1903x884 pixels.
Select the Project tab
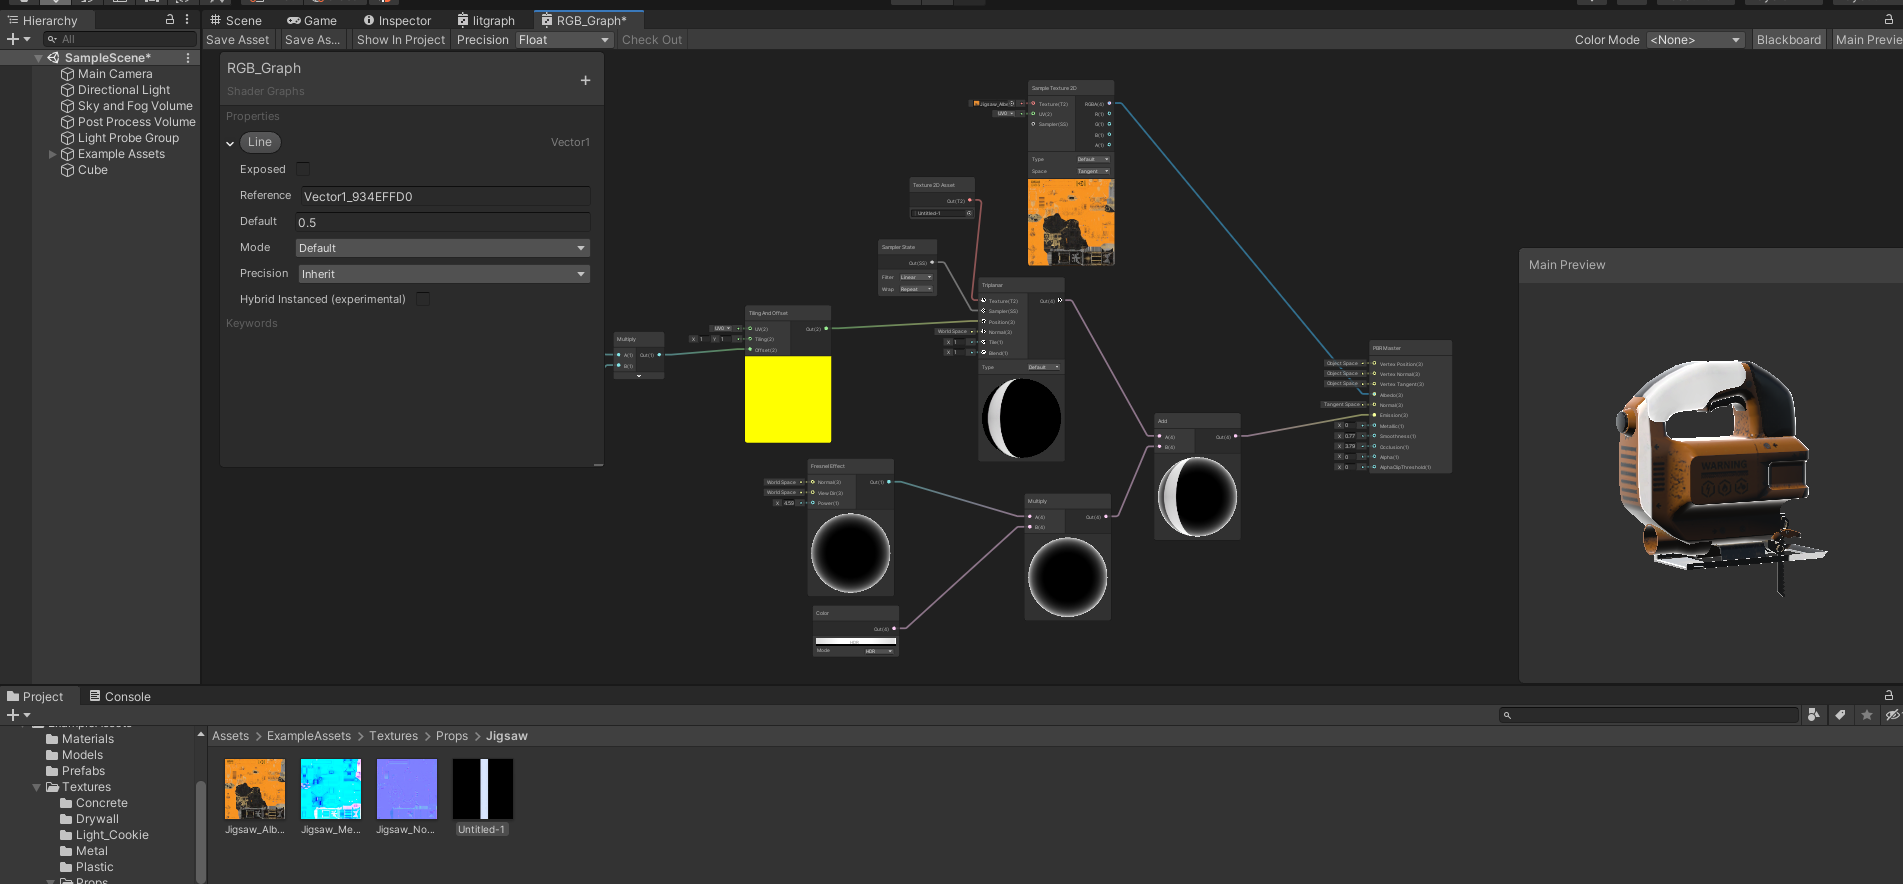click(x=35, y=697)
